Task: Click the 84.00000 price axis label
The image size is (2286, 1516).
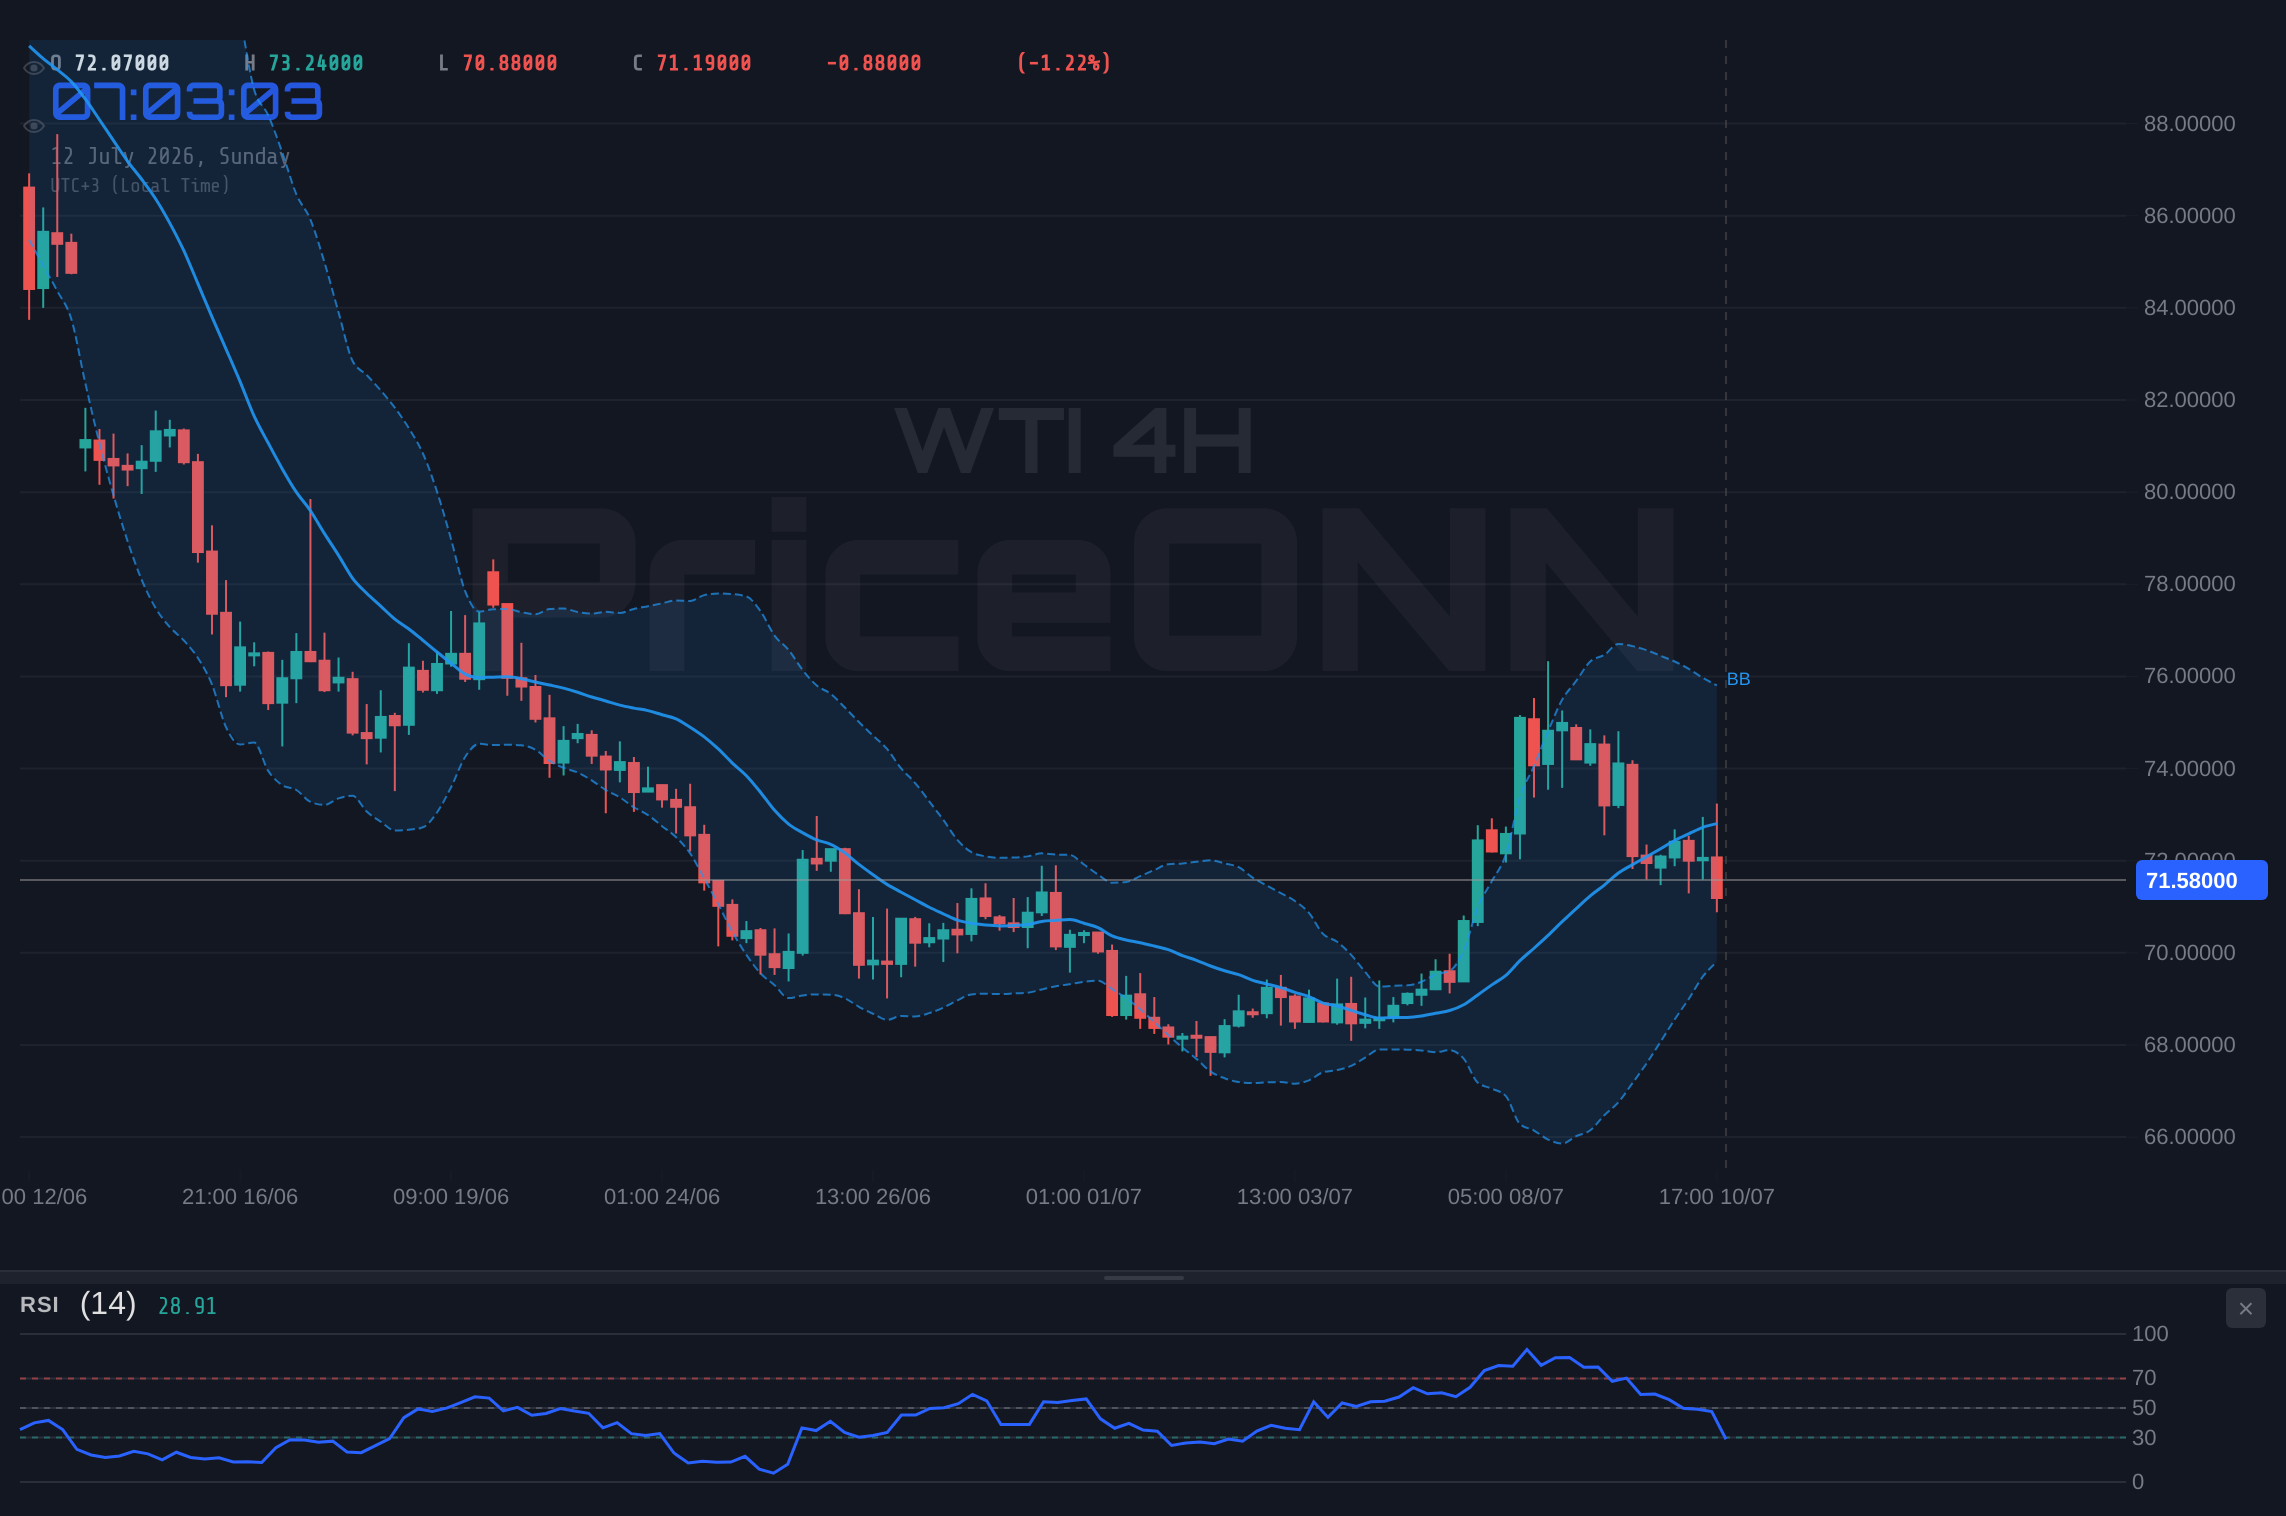Action: tap(2189, 308)
